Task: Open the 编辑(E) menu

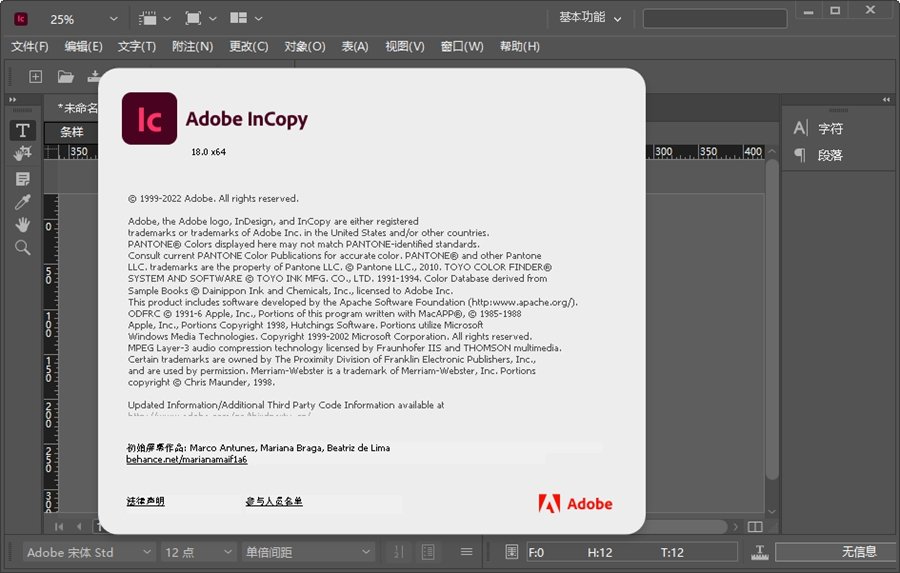Action: point(83,47)
